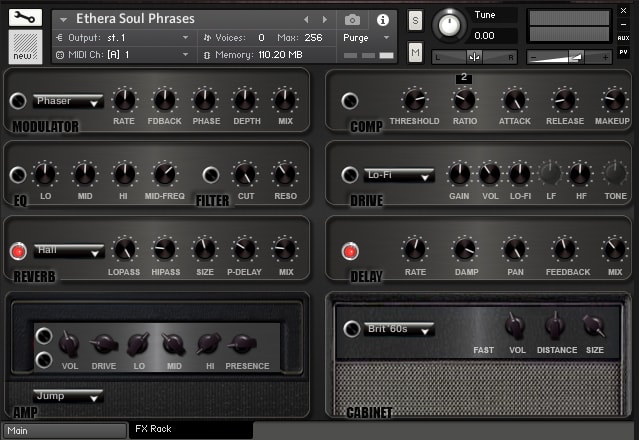Enable the Comp power button
Screen dimensions: 639x440
[x=350, y=101]
